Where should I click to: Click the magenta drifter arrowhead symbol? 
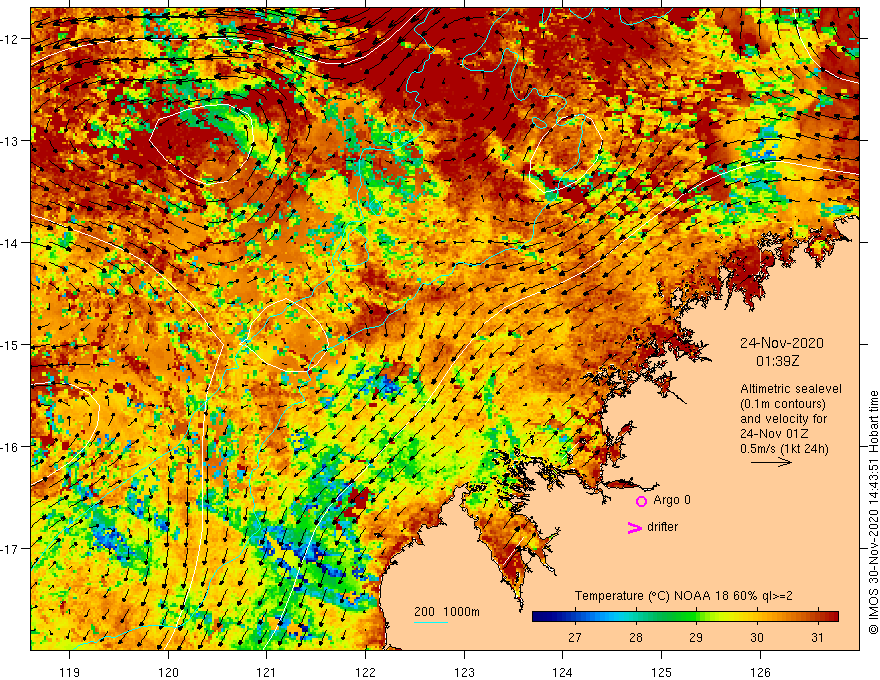[x=634, y=527]
